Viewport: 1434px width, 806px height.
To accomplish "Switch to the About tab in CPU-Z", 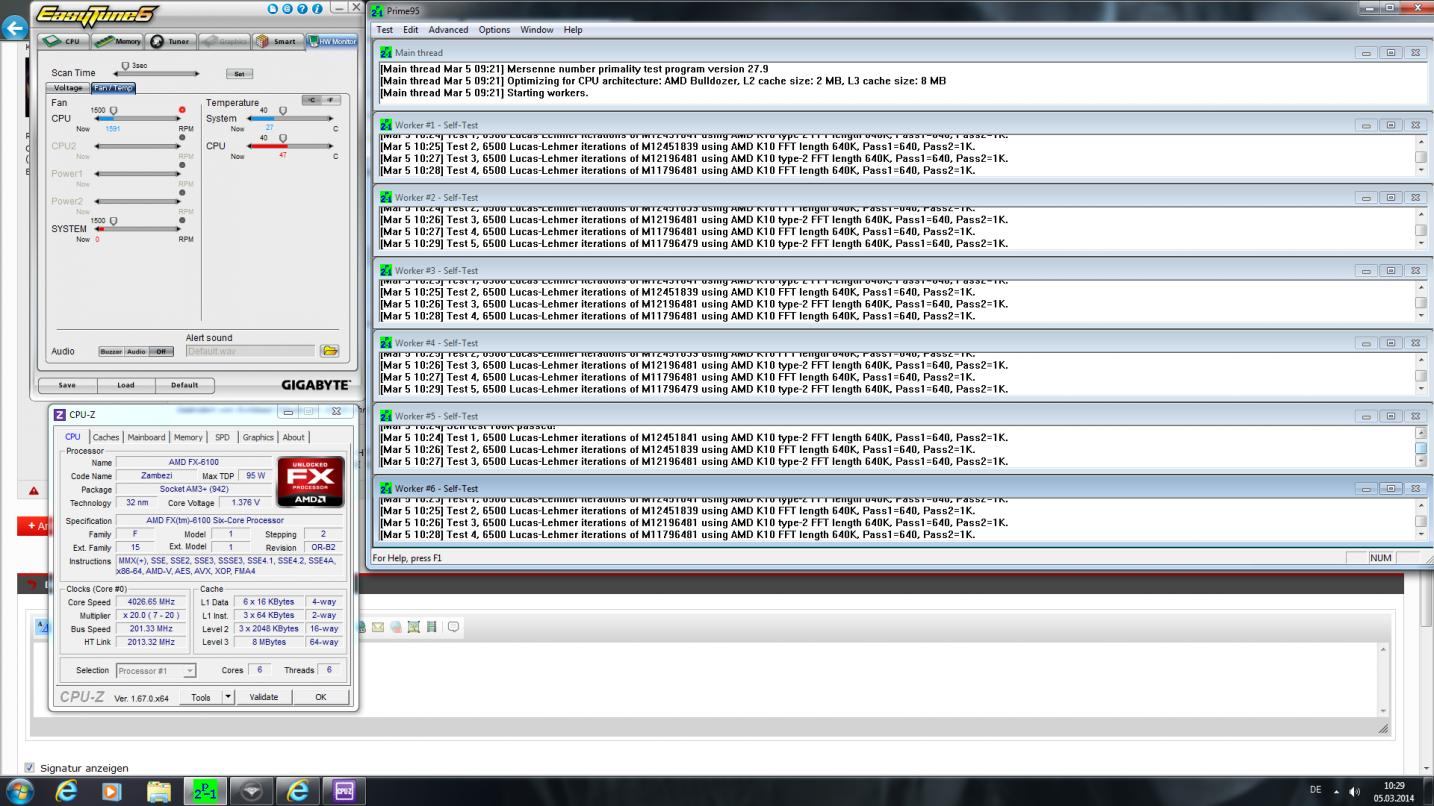I will 293,437.
